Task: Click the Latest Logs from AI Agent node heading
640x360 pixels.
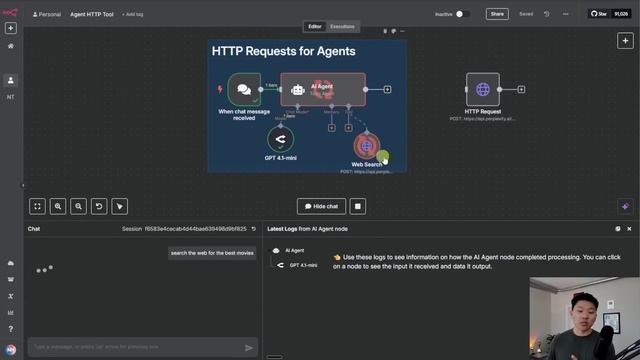Action: pyautogui.click(x=307, y=229)
